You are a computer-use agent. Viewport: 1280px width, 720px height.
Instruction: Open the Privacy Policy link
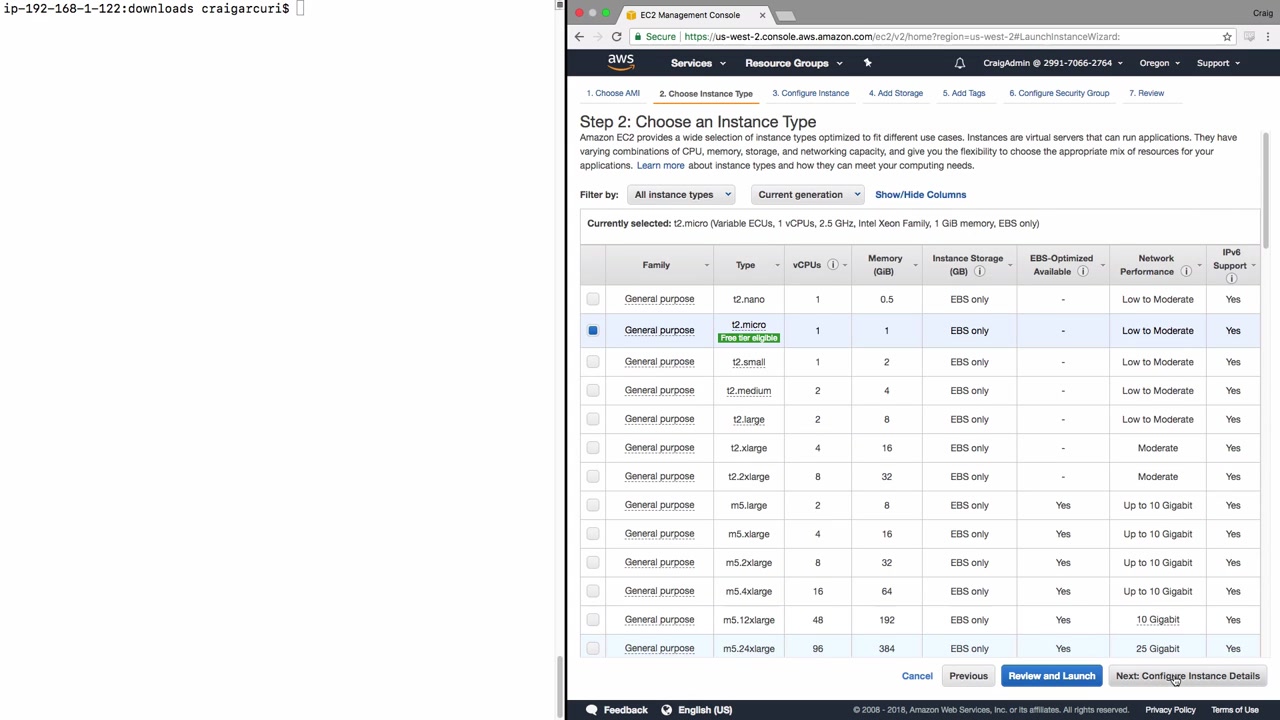[1170, 710]
